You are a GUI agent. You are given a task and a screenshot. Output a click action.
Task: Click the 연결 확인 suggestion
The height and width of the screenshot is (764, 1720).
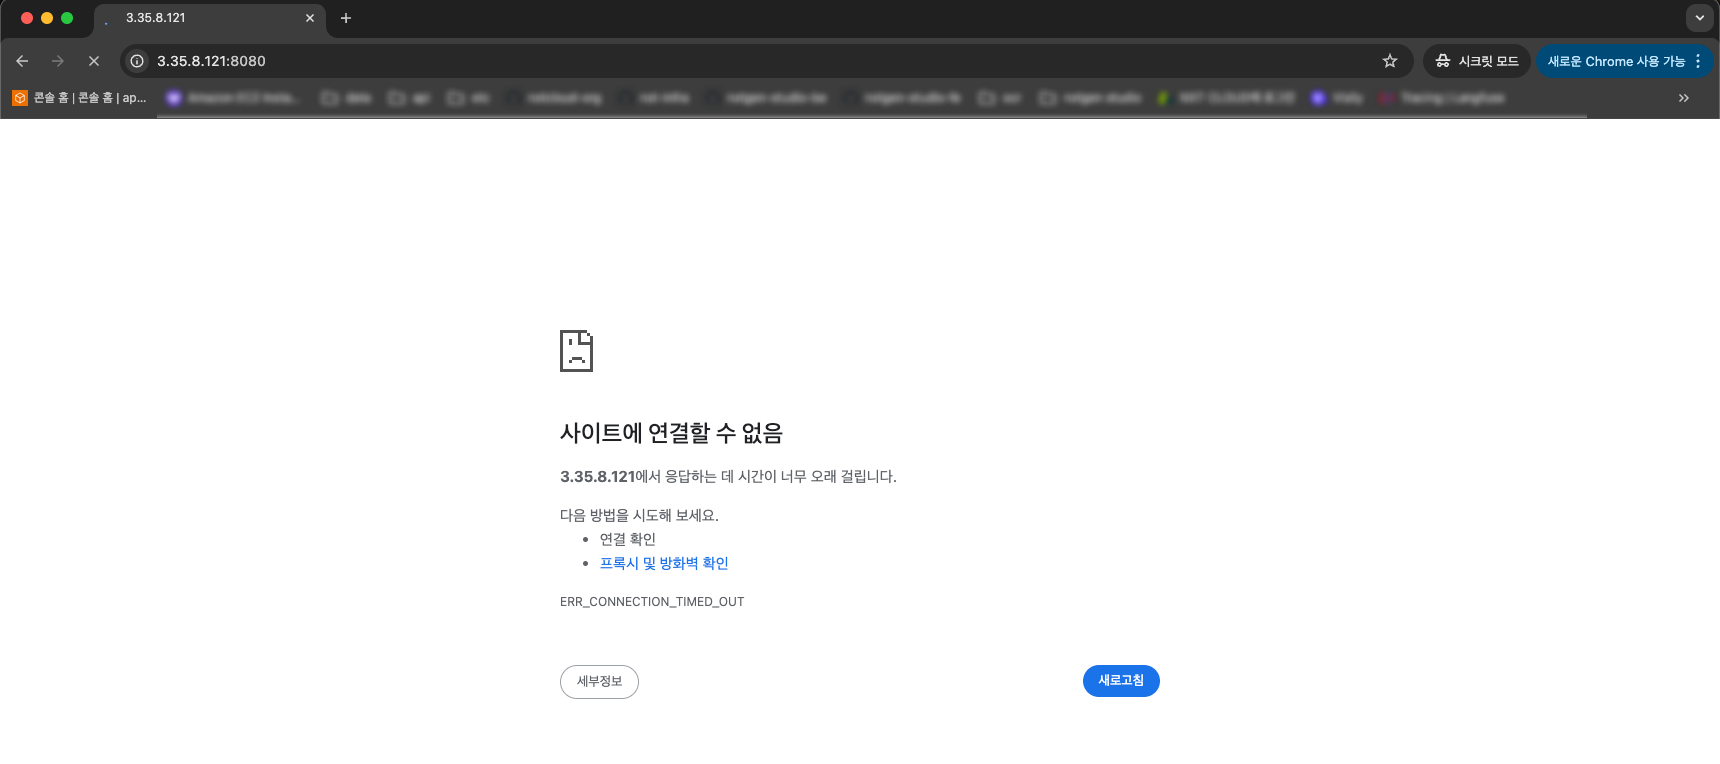point(628,539)
